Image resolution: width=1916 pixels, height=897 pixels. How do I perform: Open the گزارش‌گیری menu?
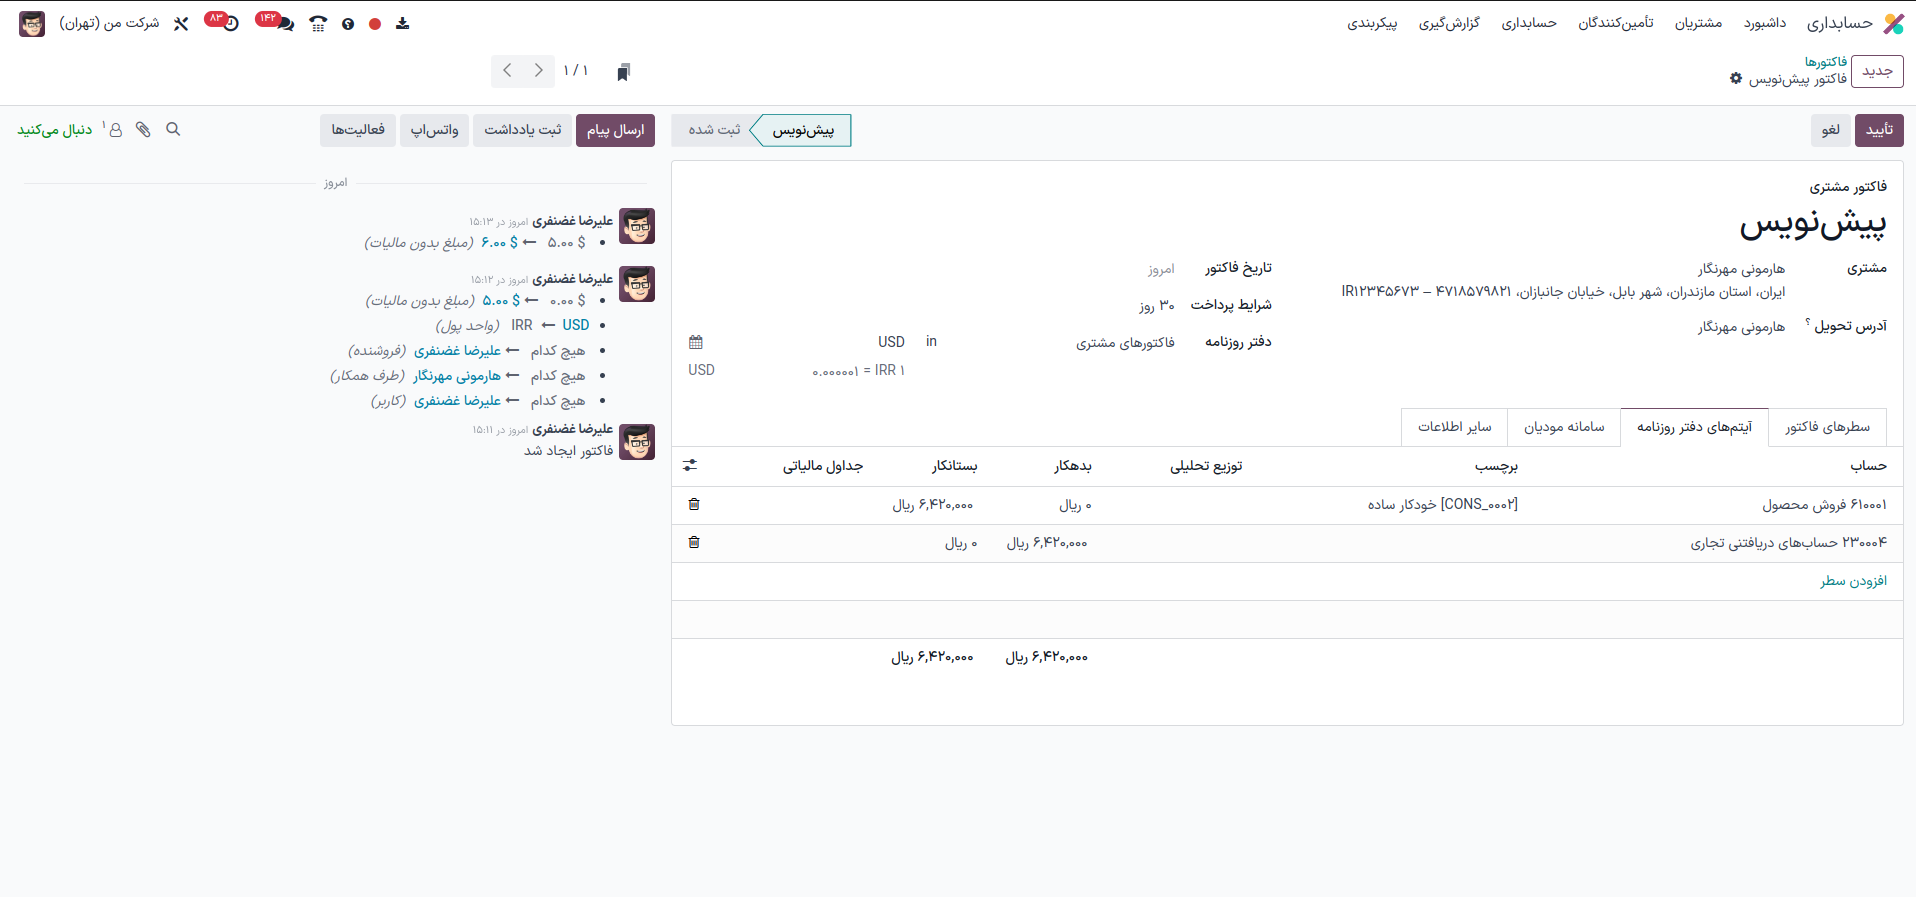point(1448,23)
